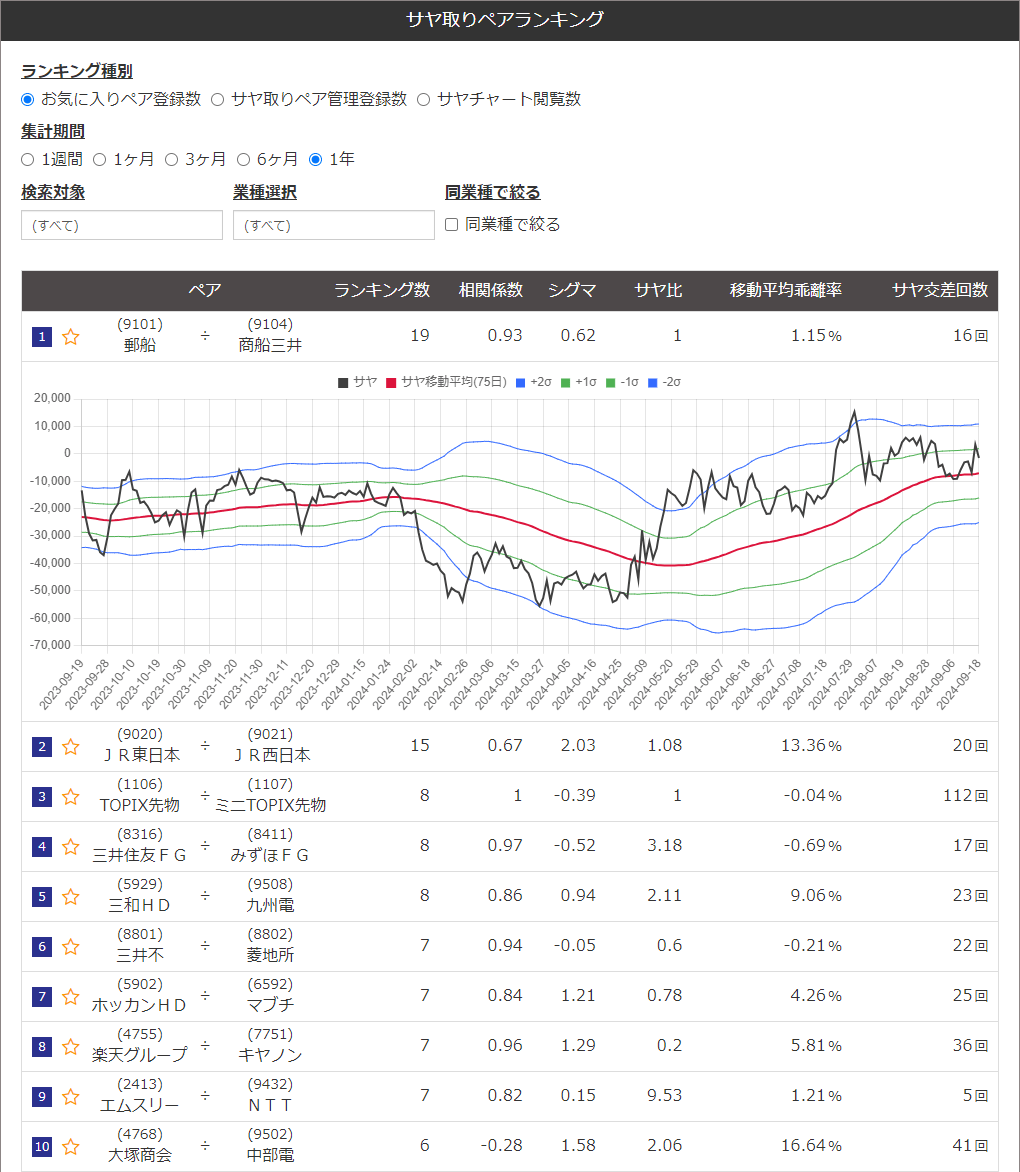Open the エムスリー stock link
The height and width of the screenshot is (1172, 1020).
pos(139,1105)
